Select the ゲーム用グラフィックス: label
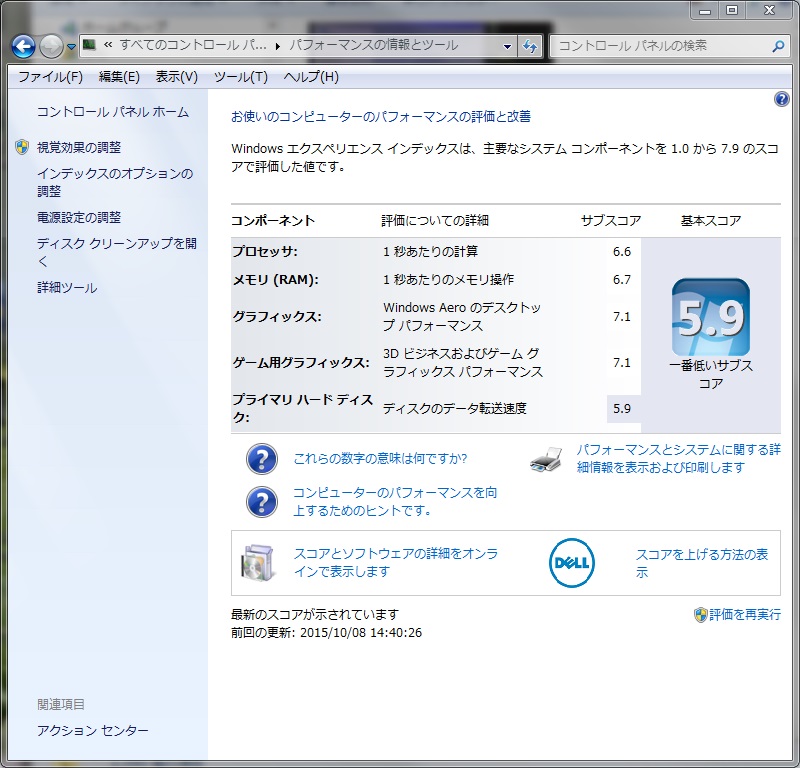 (x=301, y=363)
